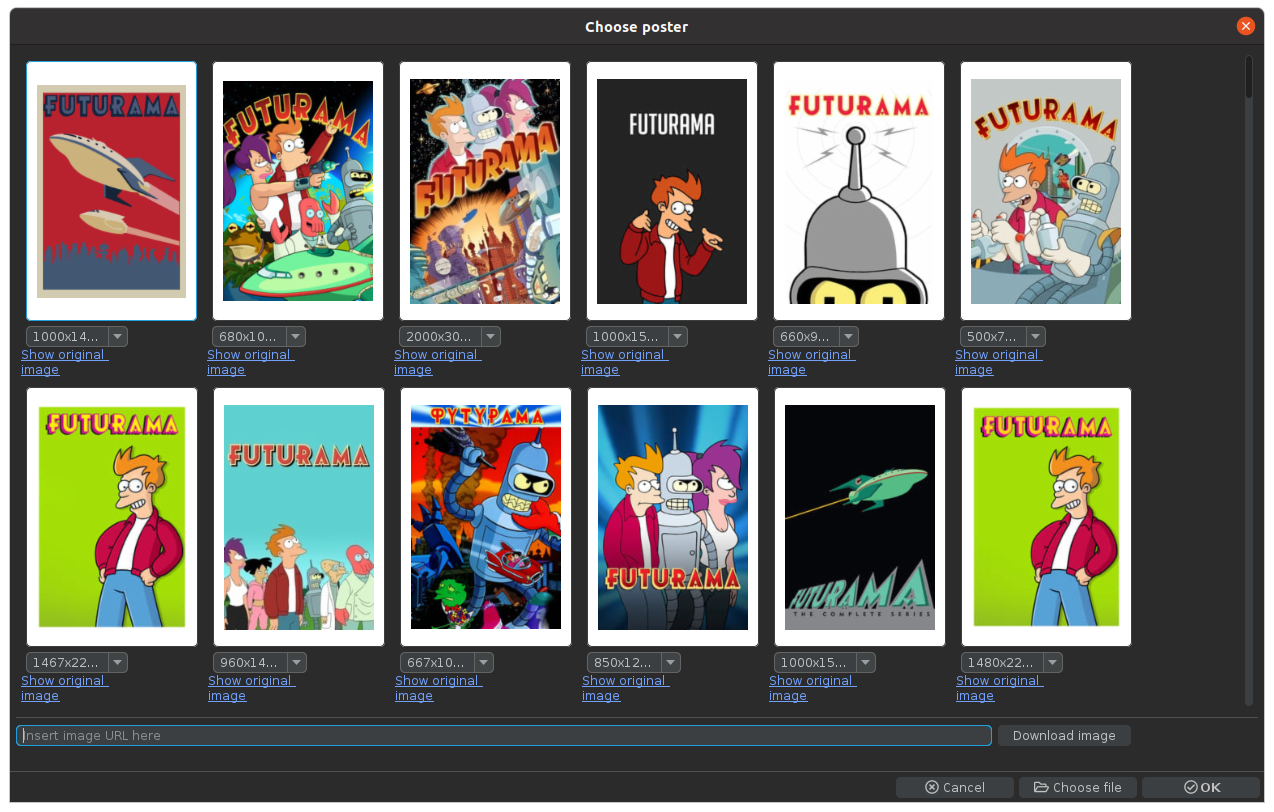The image size is (1274, 812).
Task: Confirm with the OK button
Action: (x=1201, y=788)
